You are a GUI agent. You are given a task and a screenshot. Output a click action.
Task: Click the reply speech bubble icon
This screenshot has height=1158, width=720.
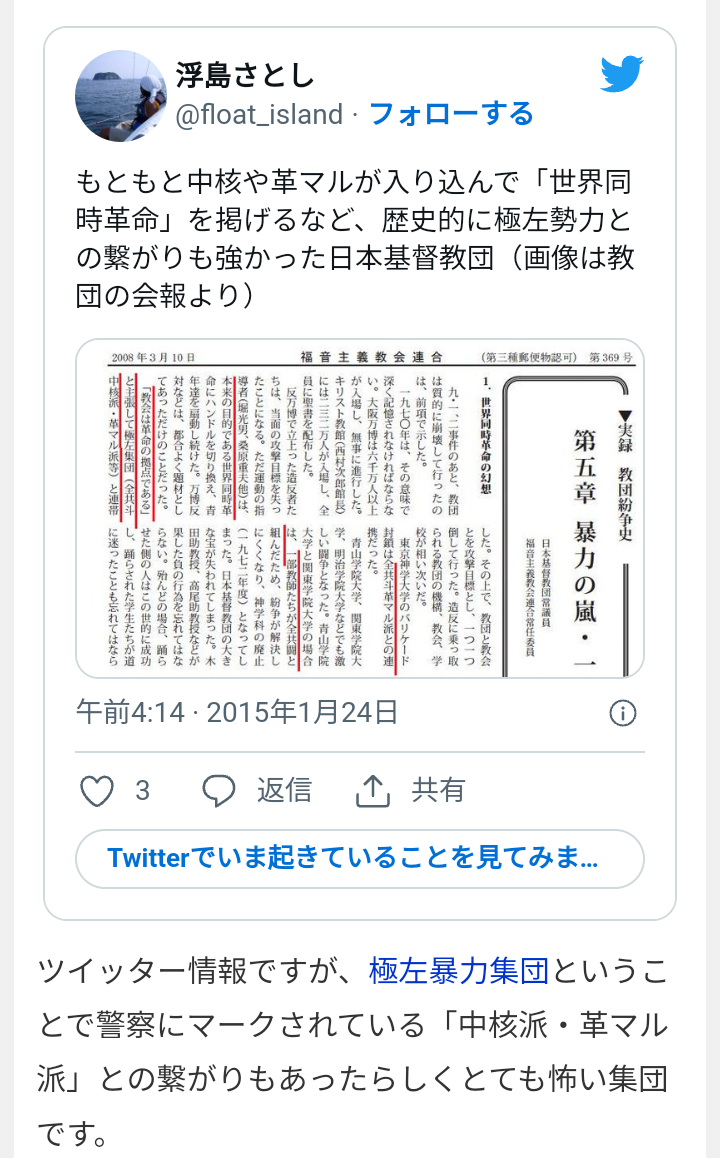pos(219,791)
